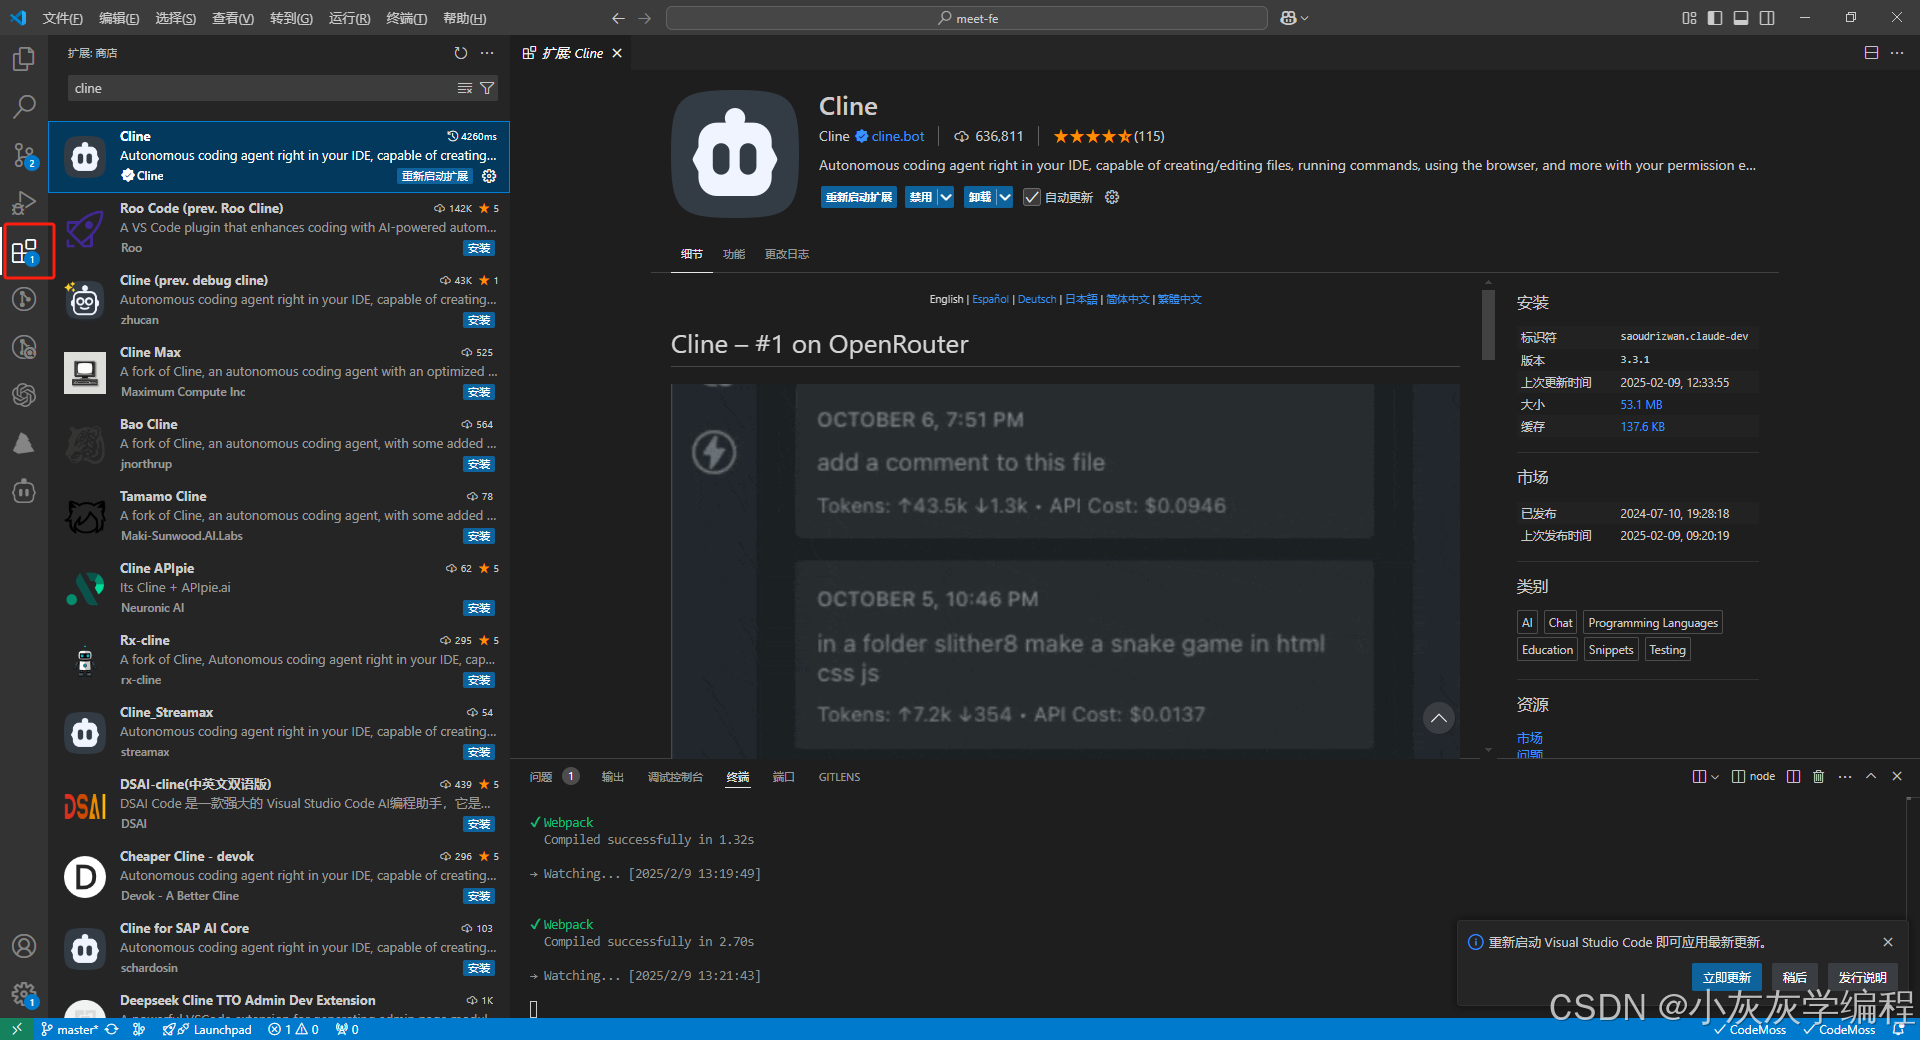
Task: Open the cline.bot publisher link
Action: pyautogui.click(x=897, y=136)
